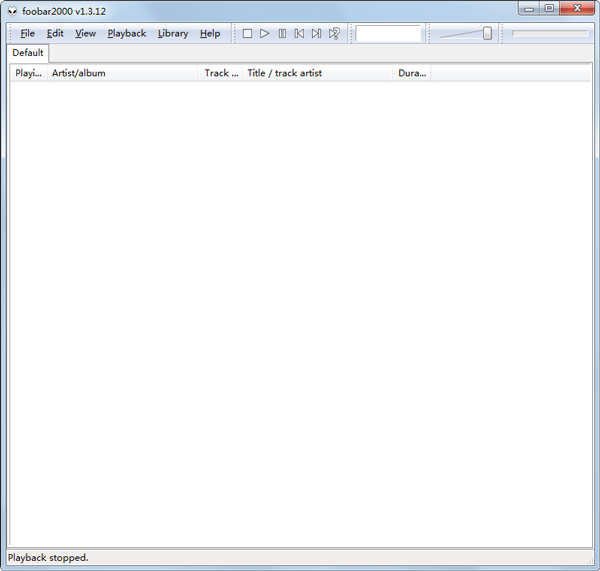600x571 pixels.
Task: Pause playback using the Pause icon
Action: pos(282,34)
